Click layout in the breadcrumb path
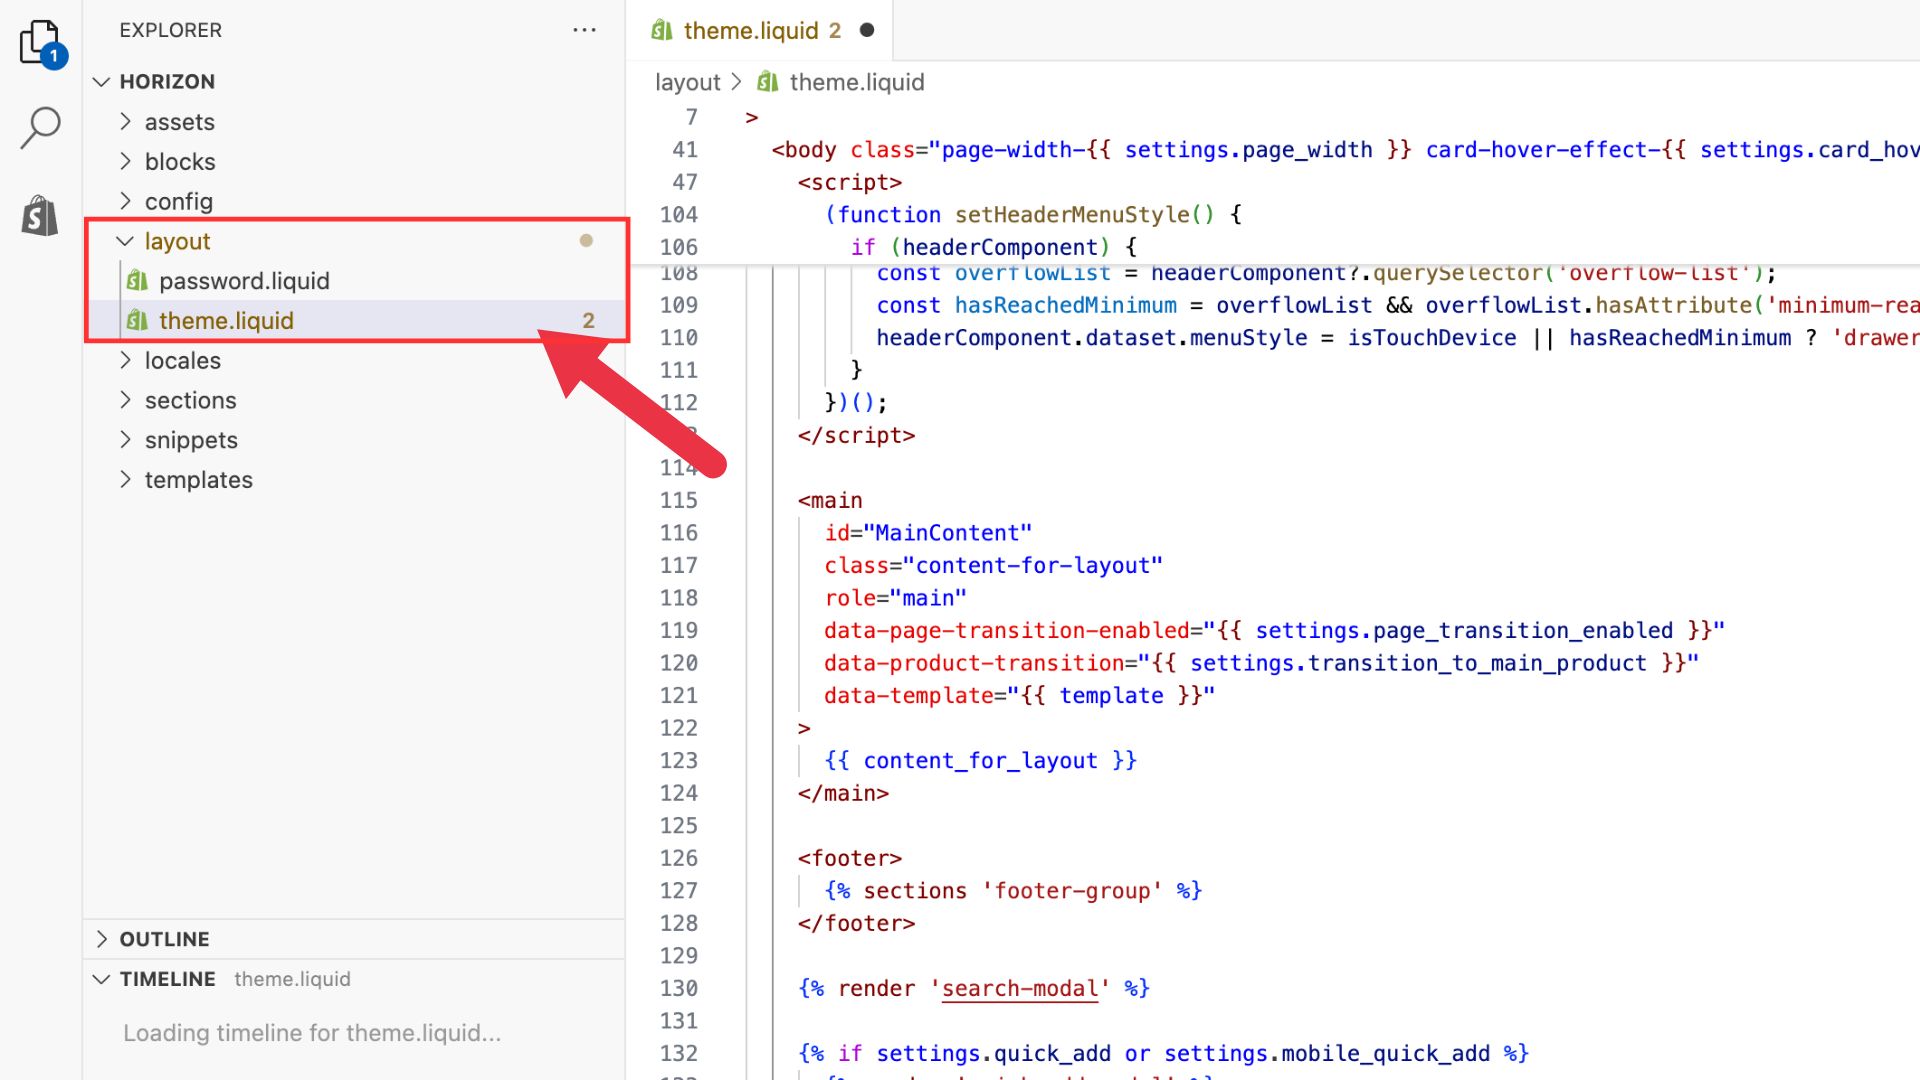Viewport: 1920px width, 1080px height. (x=687, y=82)
